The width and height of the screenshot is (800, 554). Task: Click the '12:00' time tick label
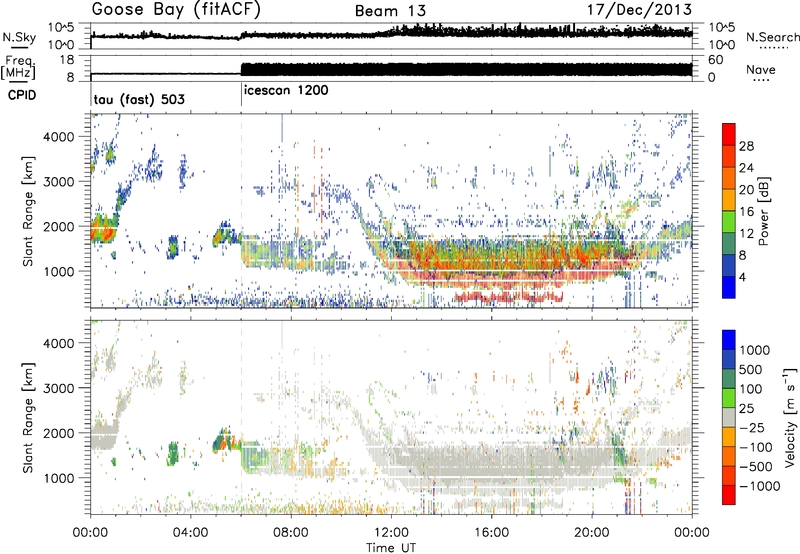[391, 533]
